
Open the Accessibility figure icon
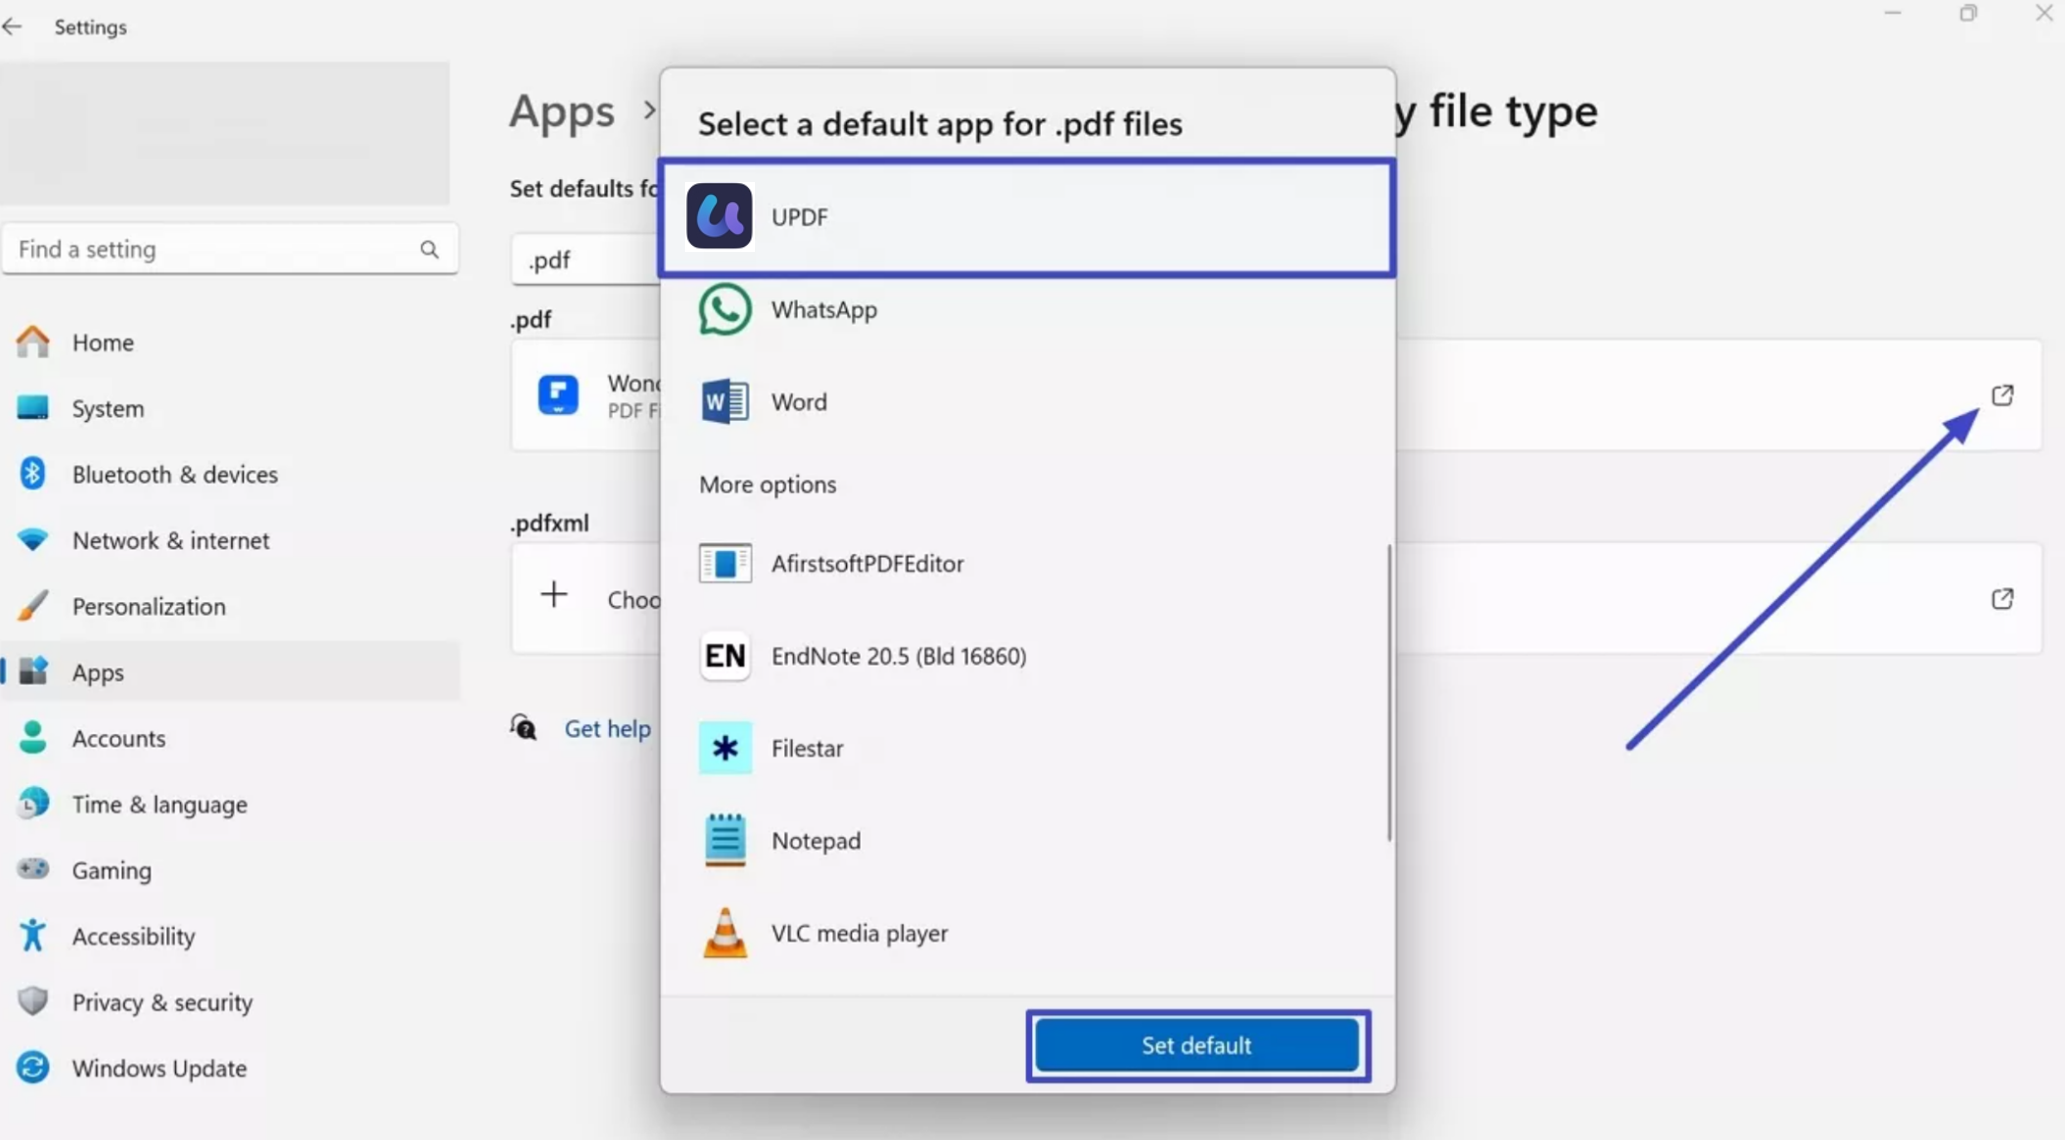coord(33,935)
